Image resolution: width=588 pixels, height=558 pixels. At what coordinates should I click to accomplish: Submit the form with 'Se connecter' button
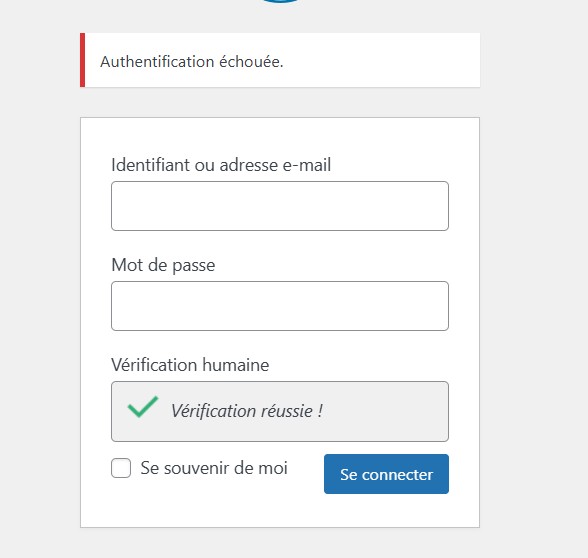[386, 474]
